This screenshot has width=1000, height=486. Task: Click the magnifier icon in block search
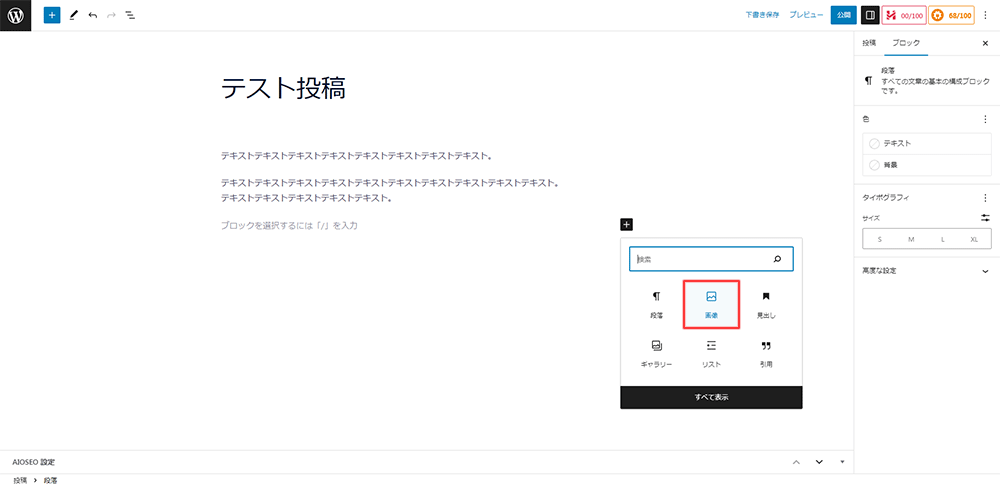pyautogui.click(x=777, y=259)
